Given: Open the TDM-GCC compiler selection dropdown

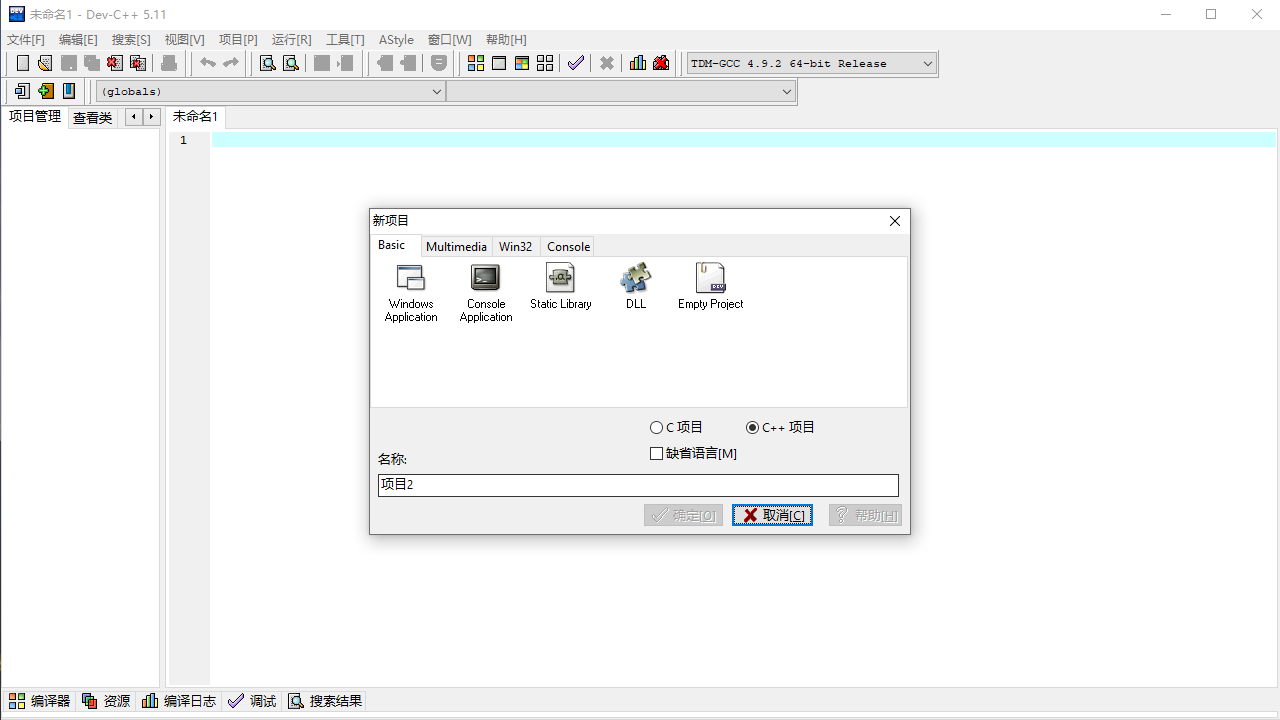Looking at the screenshot, I should pos(928,63).
